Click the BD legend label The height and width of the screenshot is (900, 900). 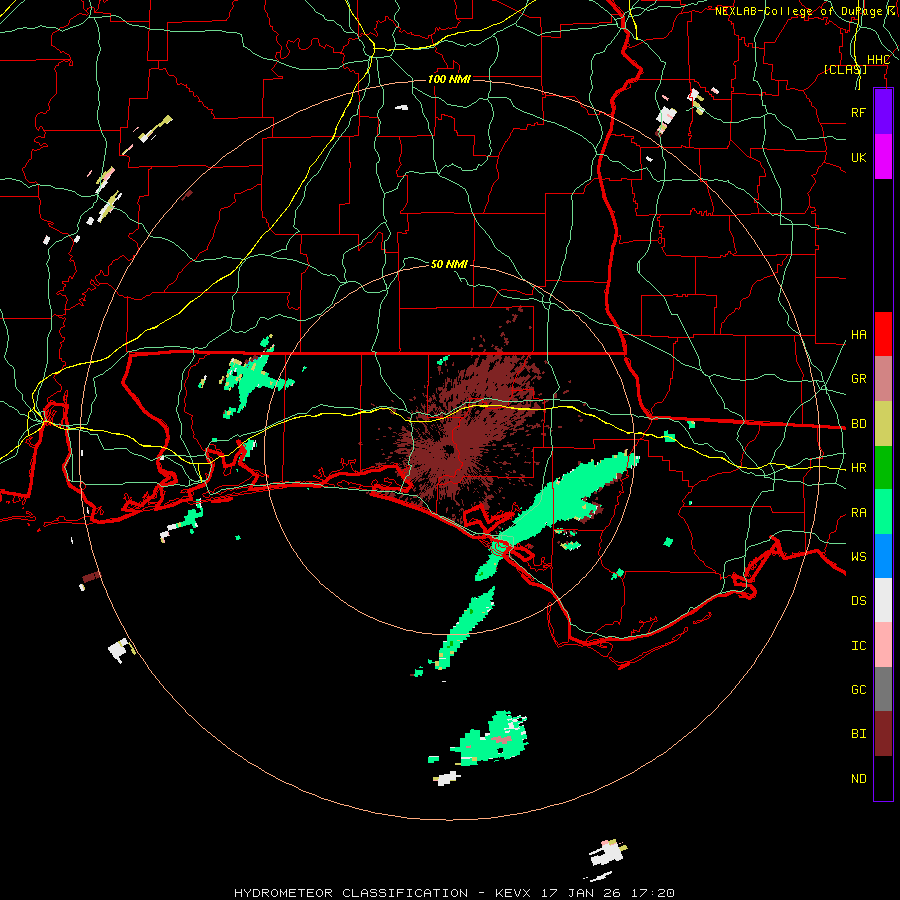(x=859, y=424)
